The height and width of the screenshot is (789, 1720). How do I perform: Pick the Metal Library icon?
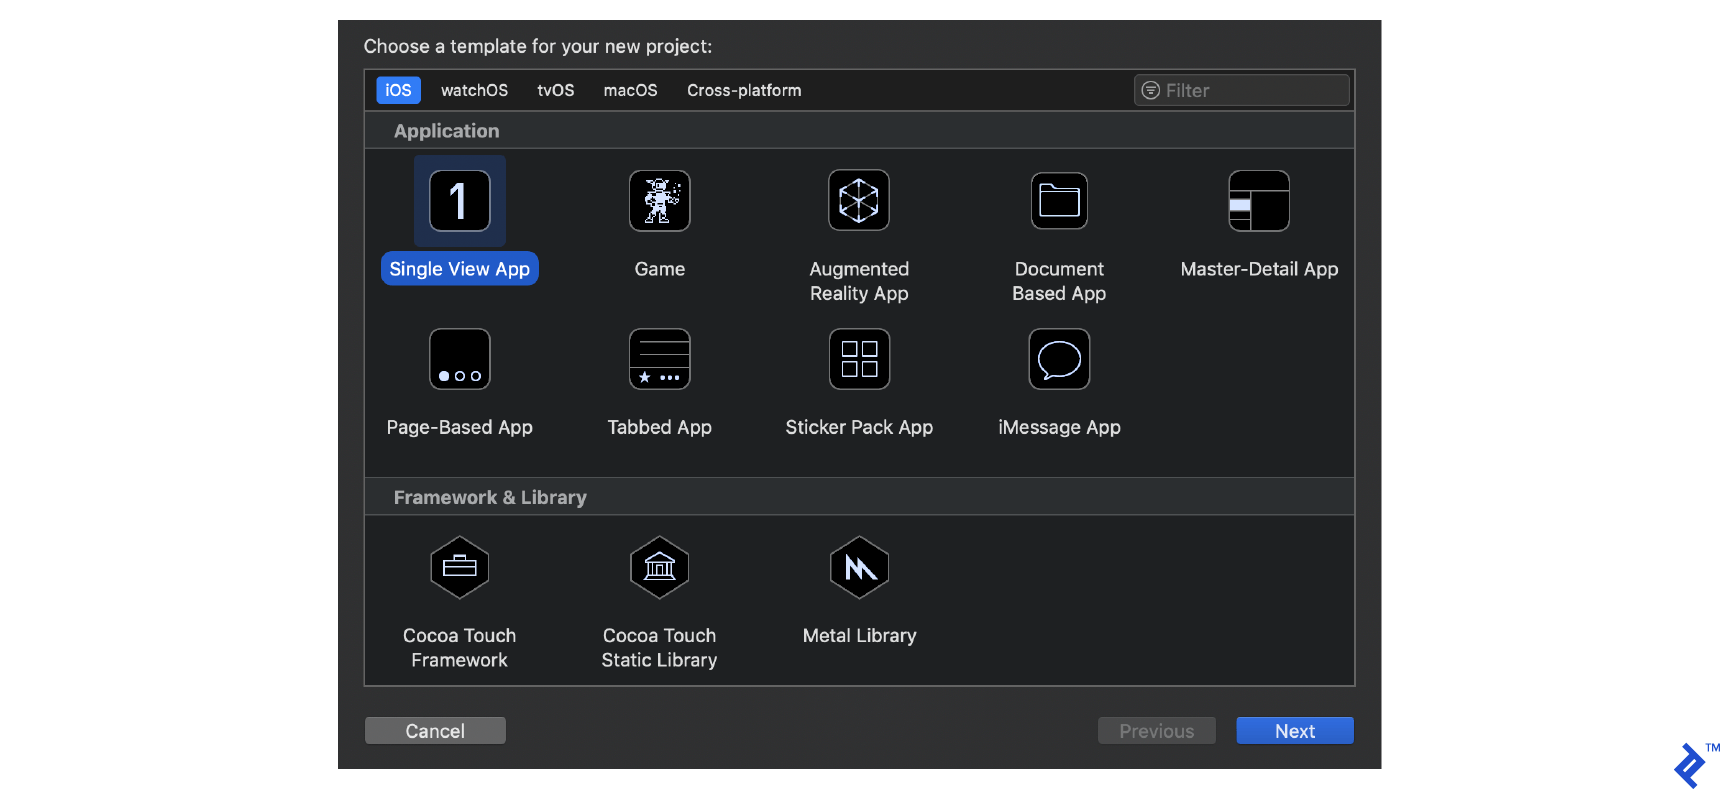[859, 568]
